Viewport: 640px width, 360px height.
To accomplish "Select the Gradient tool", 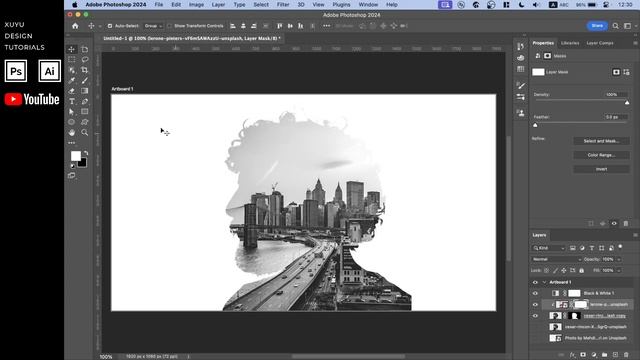I will point(84,91).
